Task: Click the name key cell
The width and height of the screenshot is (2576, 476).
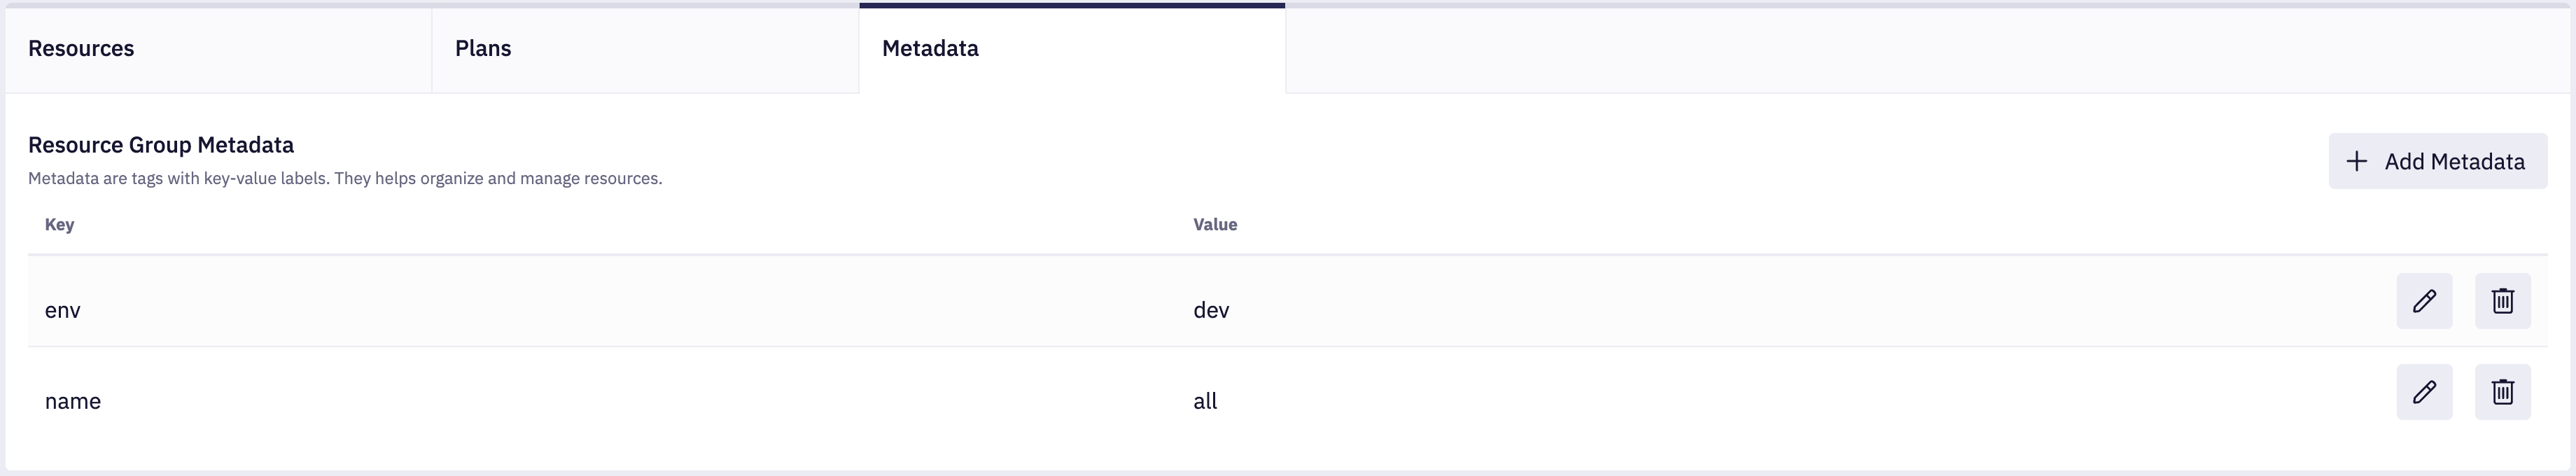Action: pyautogui.click(x=73, y=401)
